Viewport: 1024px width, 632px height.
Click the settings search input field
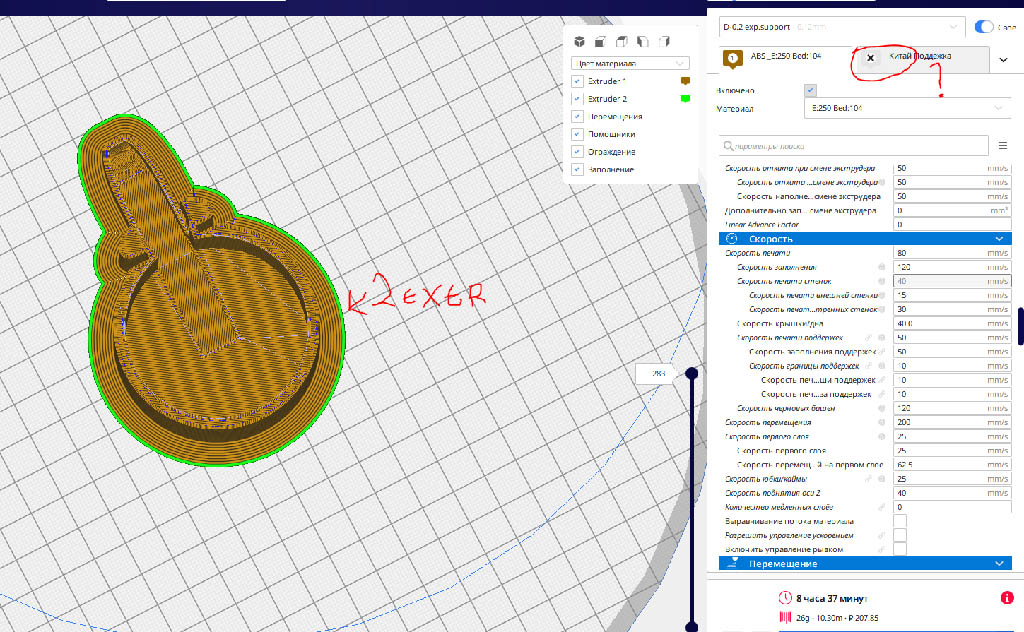[x=854, y=146]
